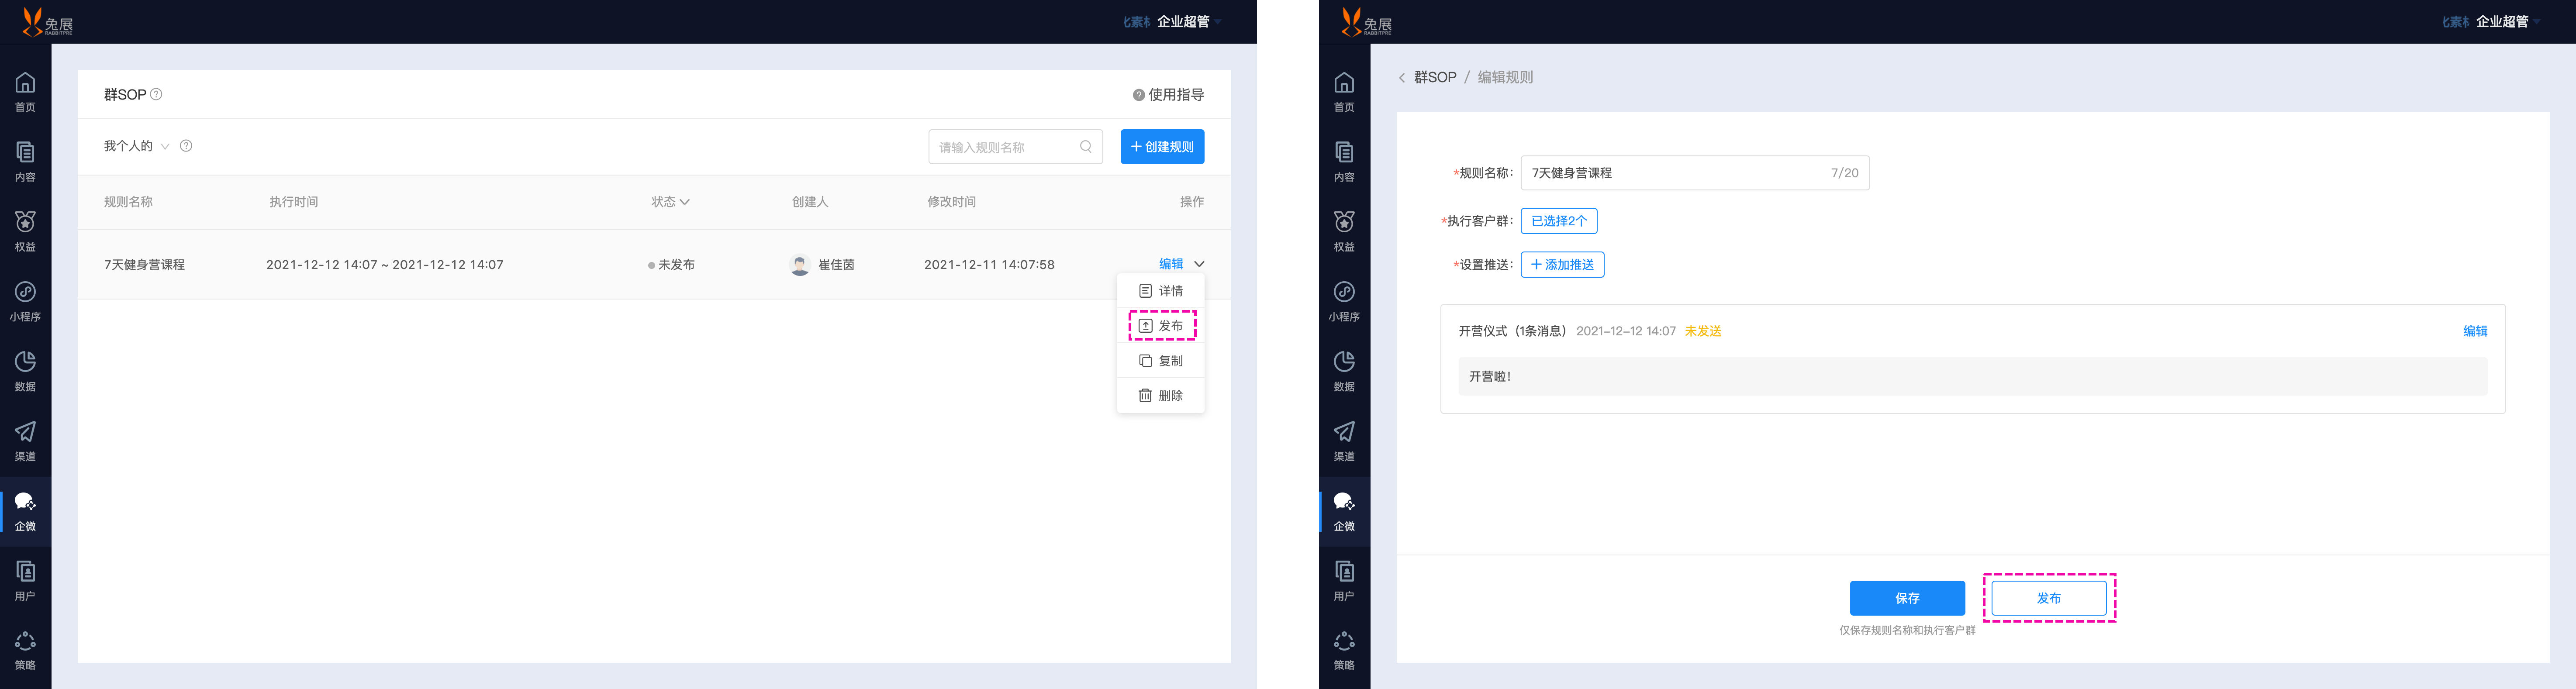2576x689 pixels.
Task: Click 创建规则 button
Action: tap(1162, 147)
